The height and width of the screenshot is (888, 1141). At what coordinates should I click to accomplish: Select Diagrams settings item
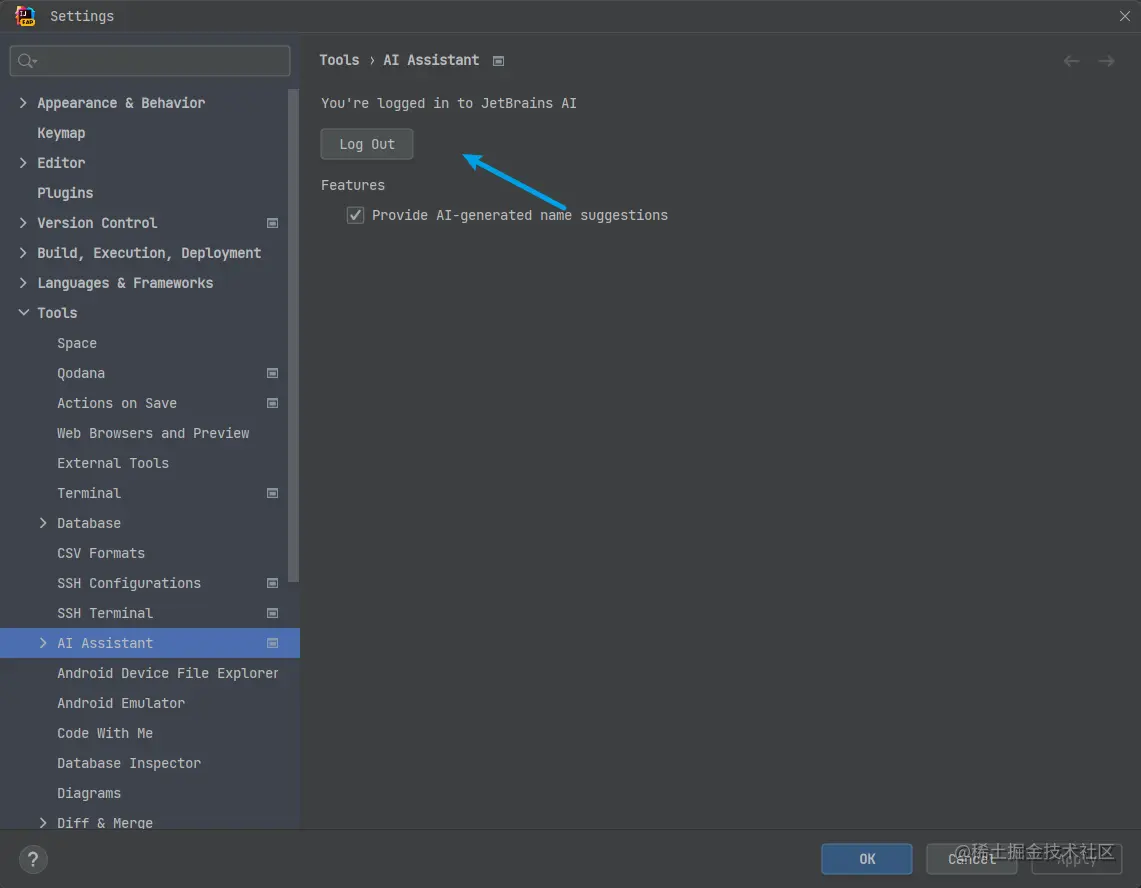click(89, 793)
